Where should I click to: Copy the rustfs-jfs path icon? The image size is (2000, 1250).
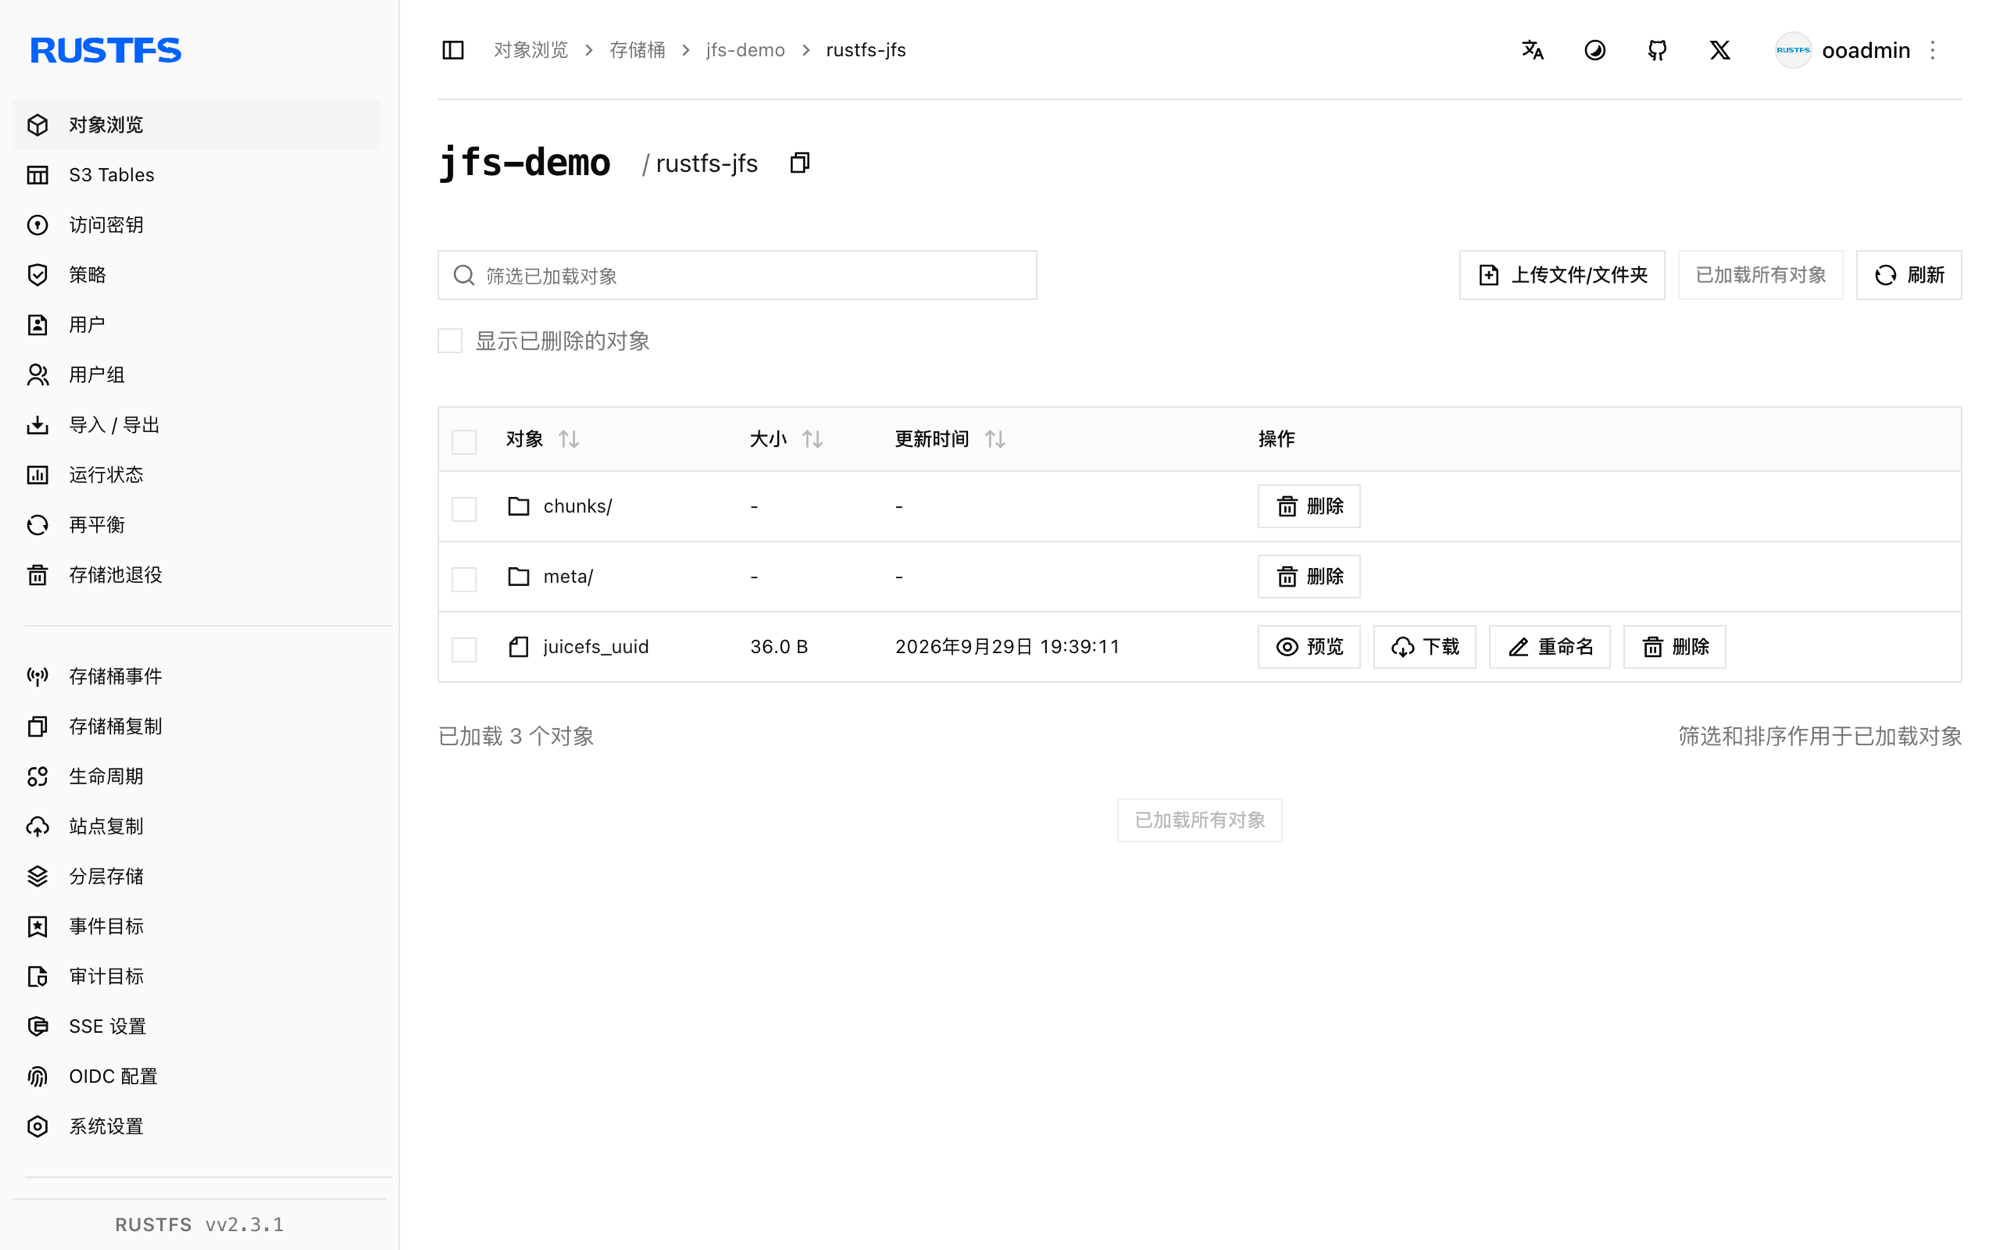[799, 163]
